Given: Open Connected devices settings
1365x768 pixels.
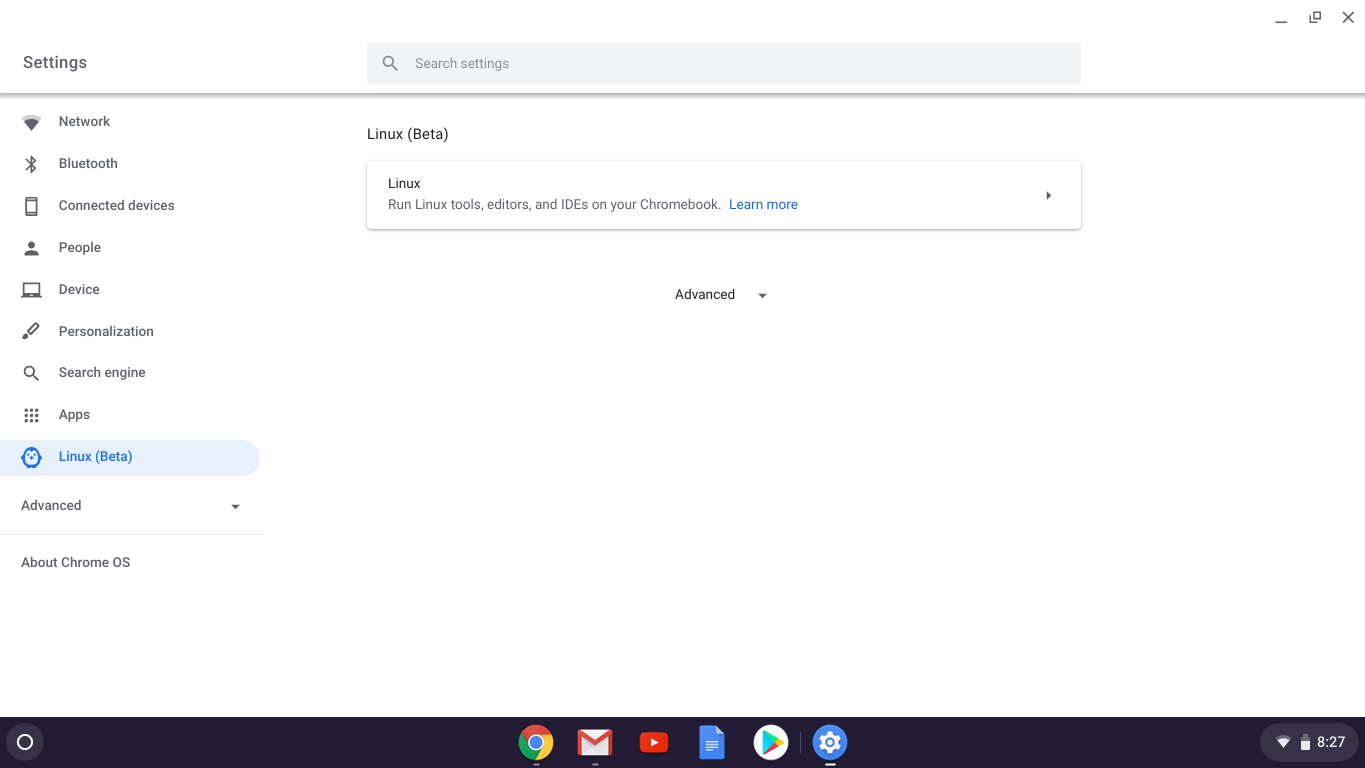Looking at the screenshot, I should (116, 205).
